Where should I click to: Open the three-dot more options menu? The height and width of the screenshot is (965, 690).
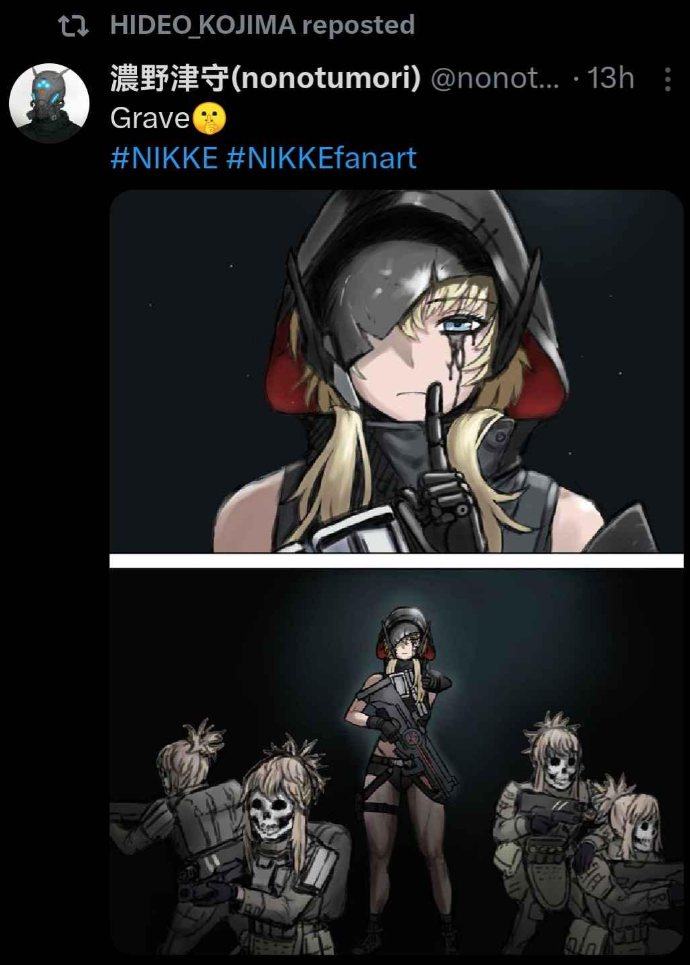(x=668, y=79)
